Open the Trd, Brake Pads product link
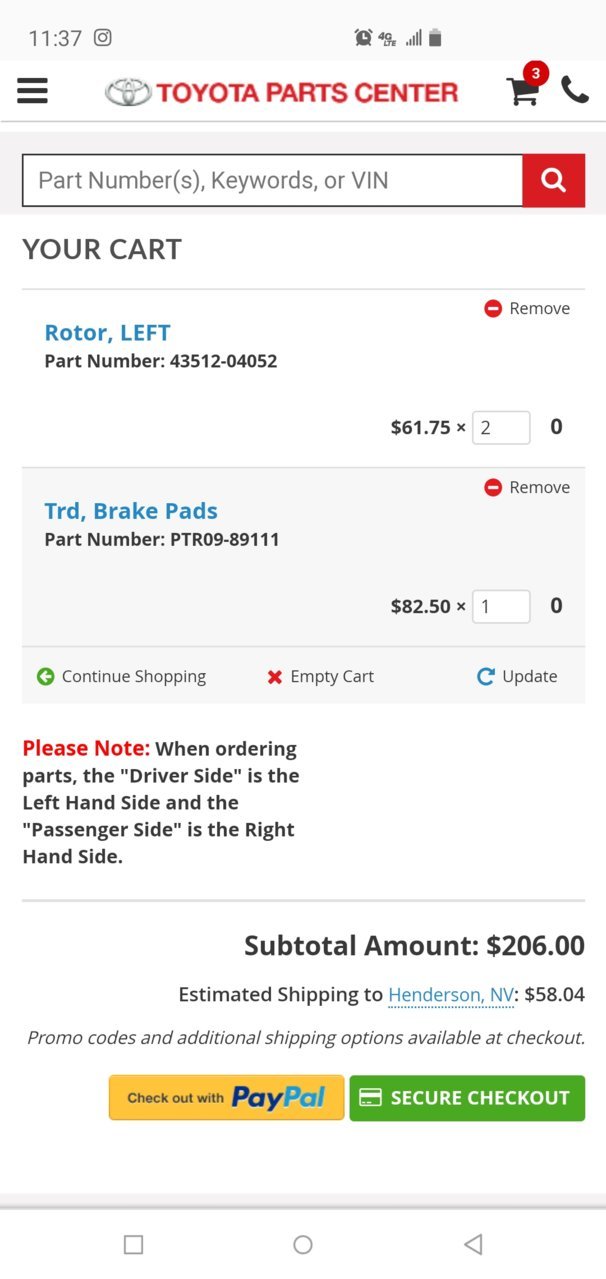The image size is (606, 1279). pyautogui.click(x=131, y=511)
